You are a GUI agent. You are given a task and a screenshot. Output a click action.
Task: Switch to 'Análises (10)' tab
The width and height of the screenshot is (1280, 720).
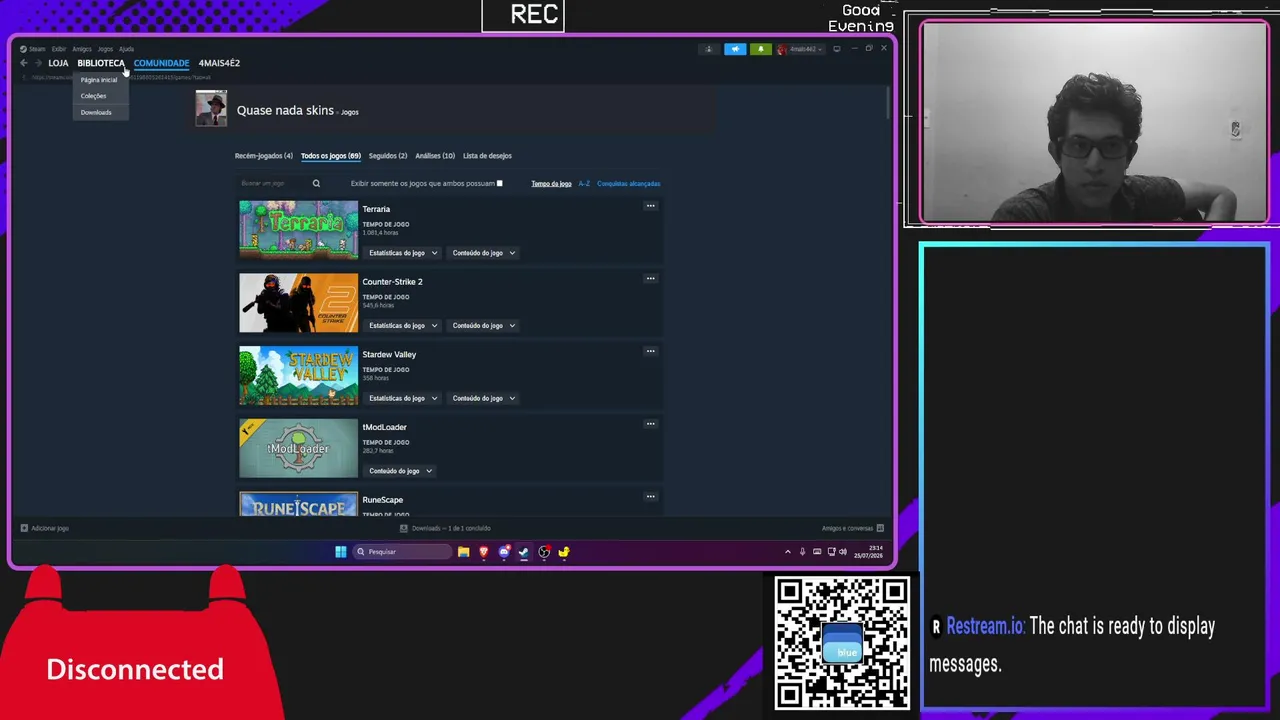(x=435, y=156)
